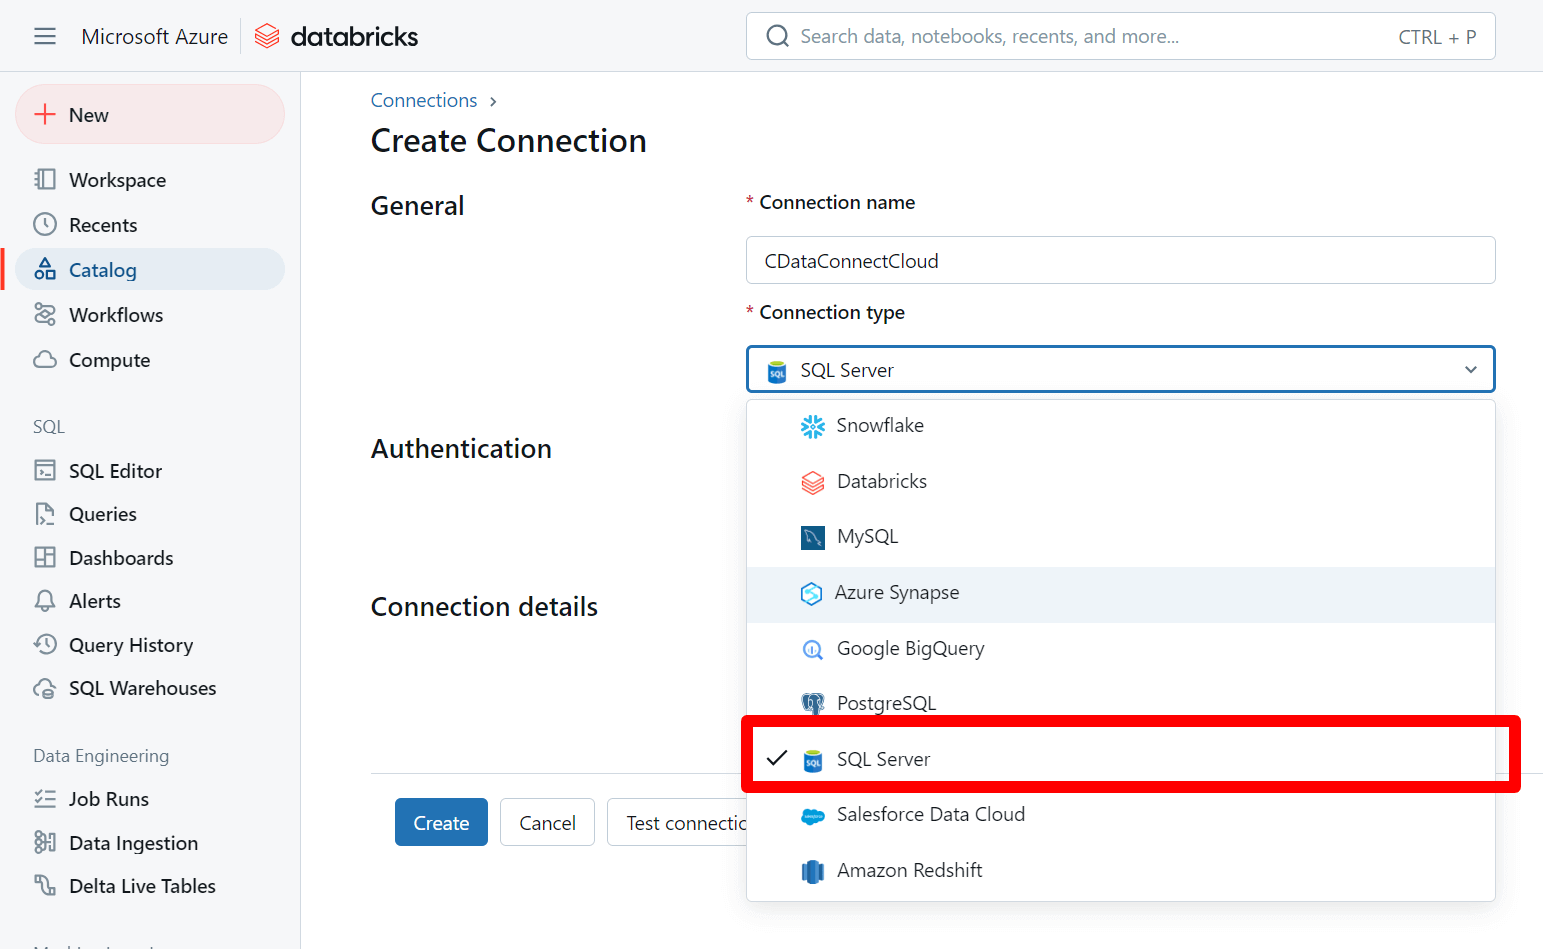1543x949 pixels.
Task: Click the Azure Synapse logo icon
Action: (811, 594)
